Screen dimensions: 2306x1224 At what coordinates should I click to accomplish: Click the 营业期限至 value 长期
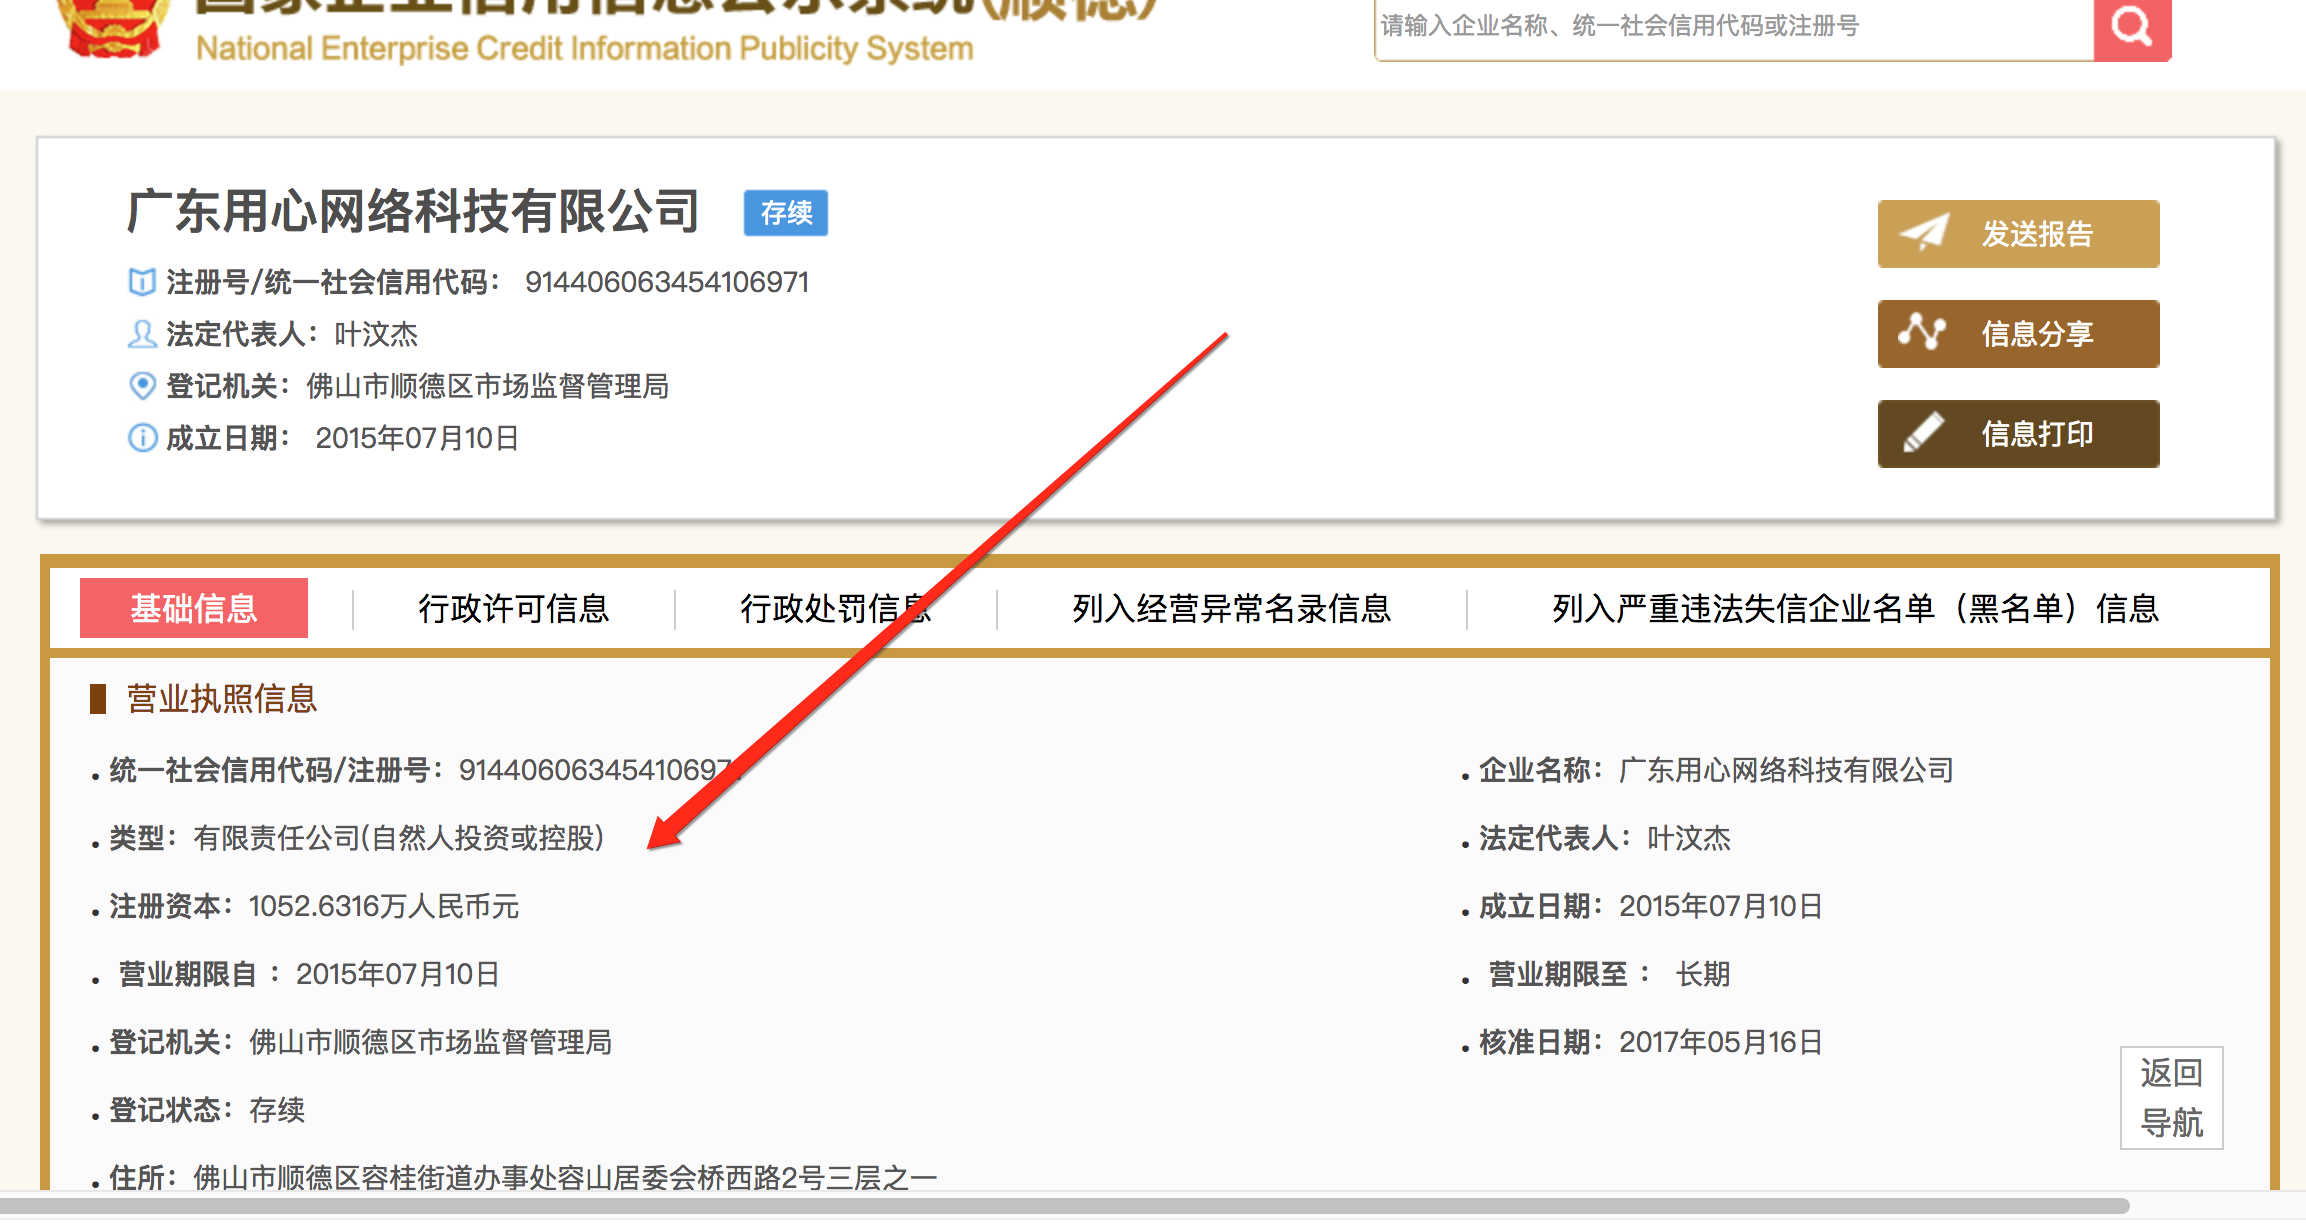[x=1703, y=974]
